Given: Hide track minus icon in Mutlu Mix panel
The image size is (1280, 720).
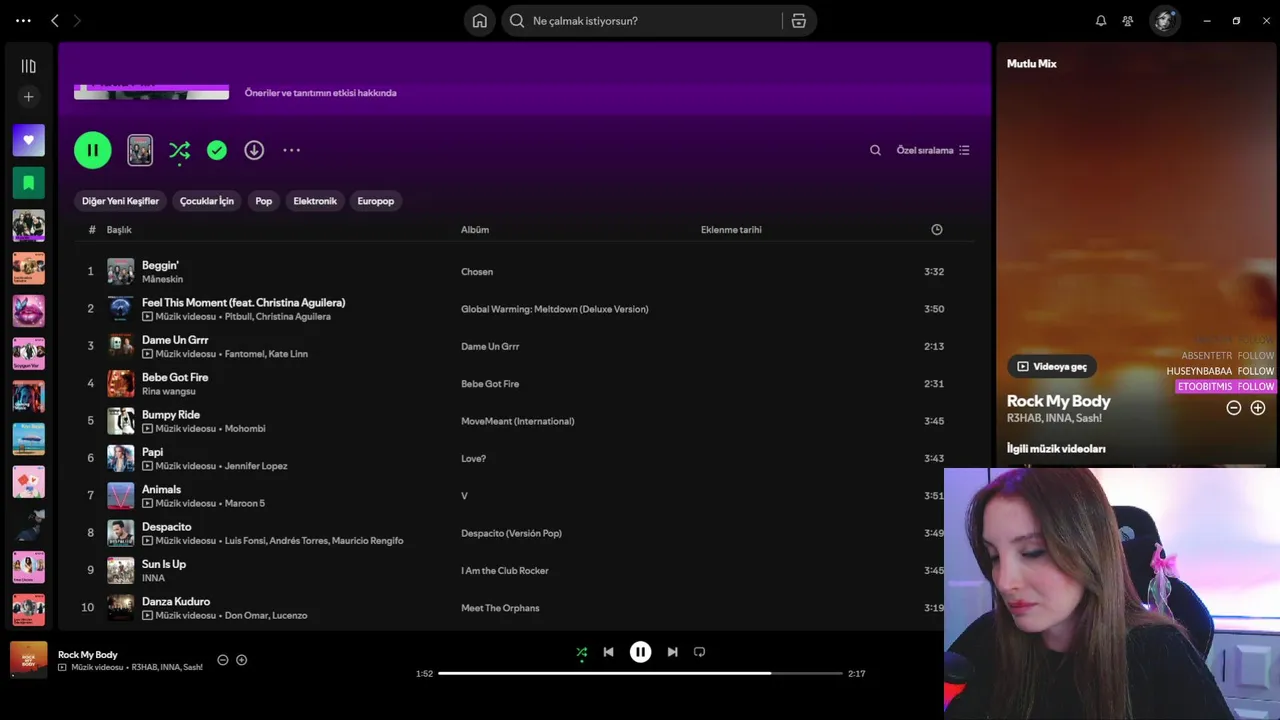Looking at the screenshot, I should pyautogui.click(x=1234, y=408).
